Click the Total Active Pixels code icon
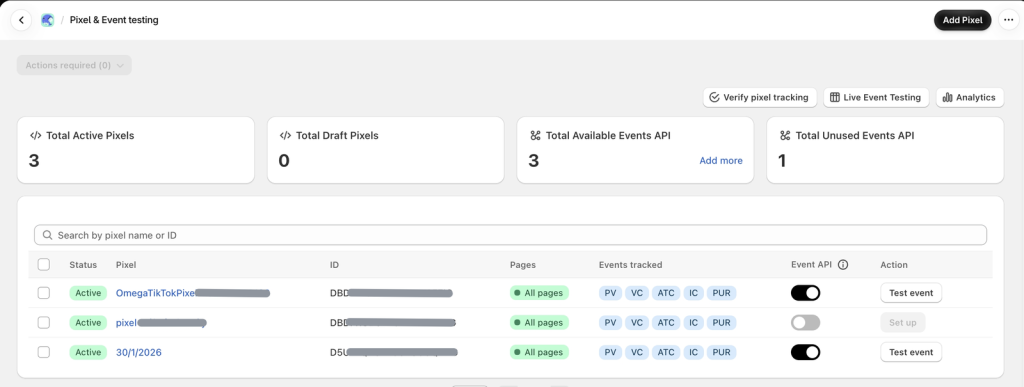 click(x=35, y=136)
